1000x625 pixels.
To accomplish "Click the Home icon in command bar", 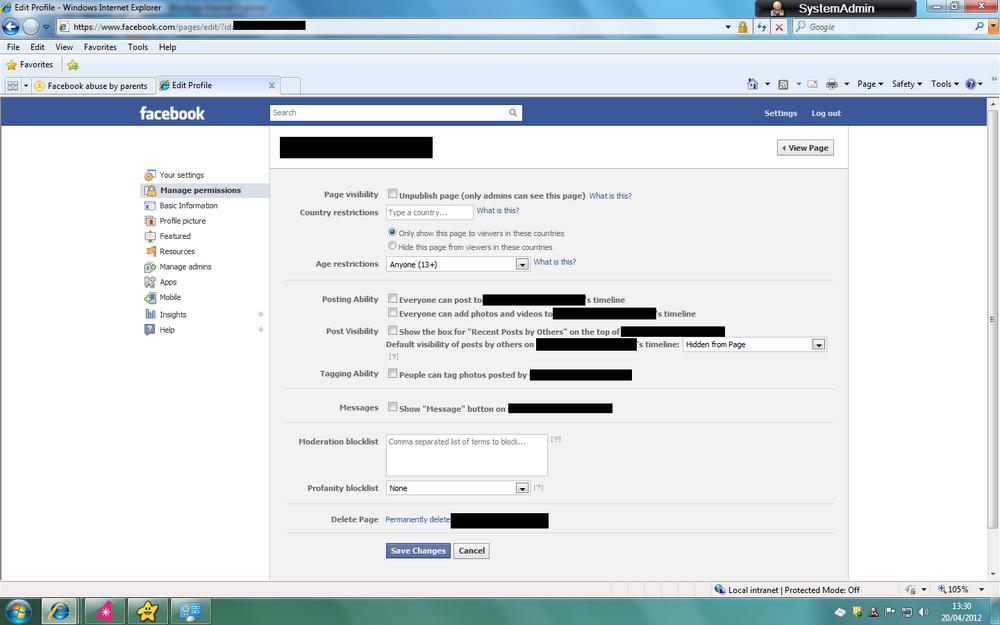I will click(x=753, y=84).
